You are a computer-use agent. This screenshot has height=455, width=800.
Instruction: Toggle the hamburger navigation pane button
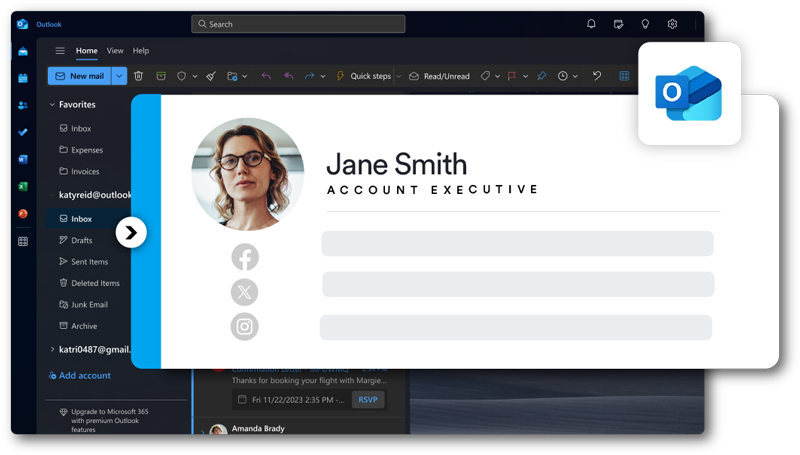point(60,50)
